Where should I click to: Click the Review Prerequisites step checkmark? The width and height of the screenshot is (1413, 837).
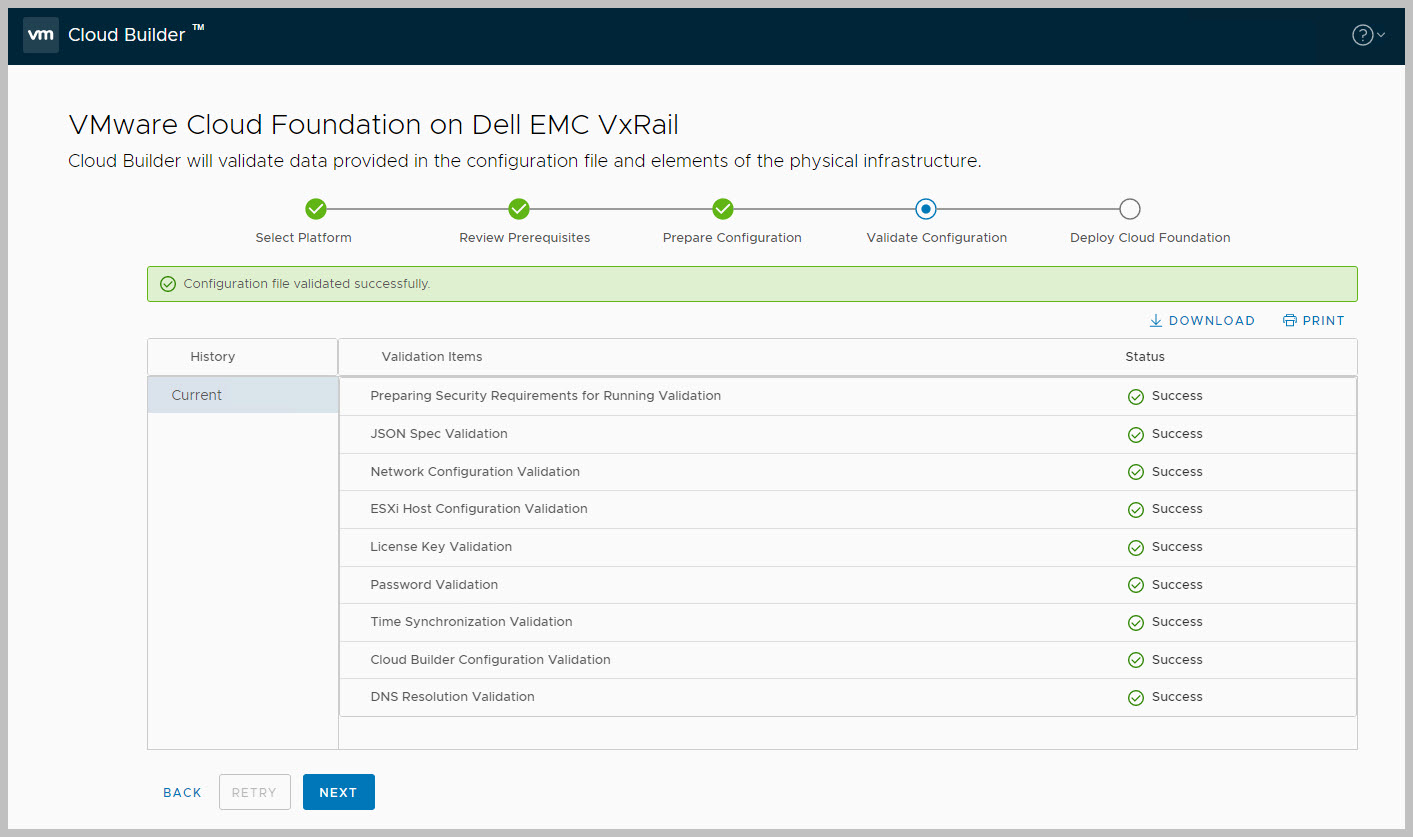[519, 209]
